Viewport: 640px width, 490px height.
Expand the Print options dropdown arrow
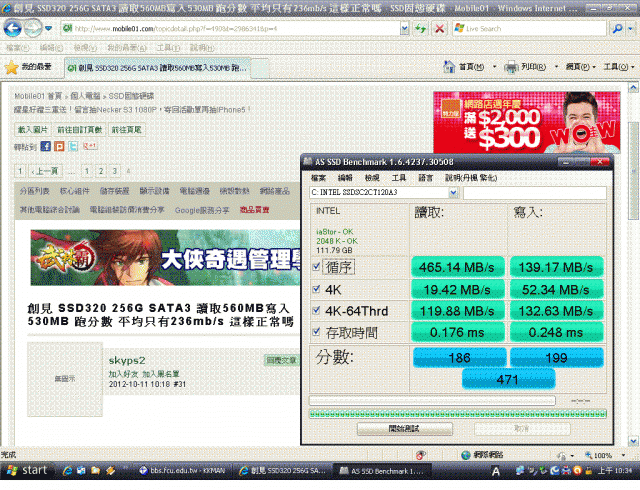point(556,67)
